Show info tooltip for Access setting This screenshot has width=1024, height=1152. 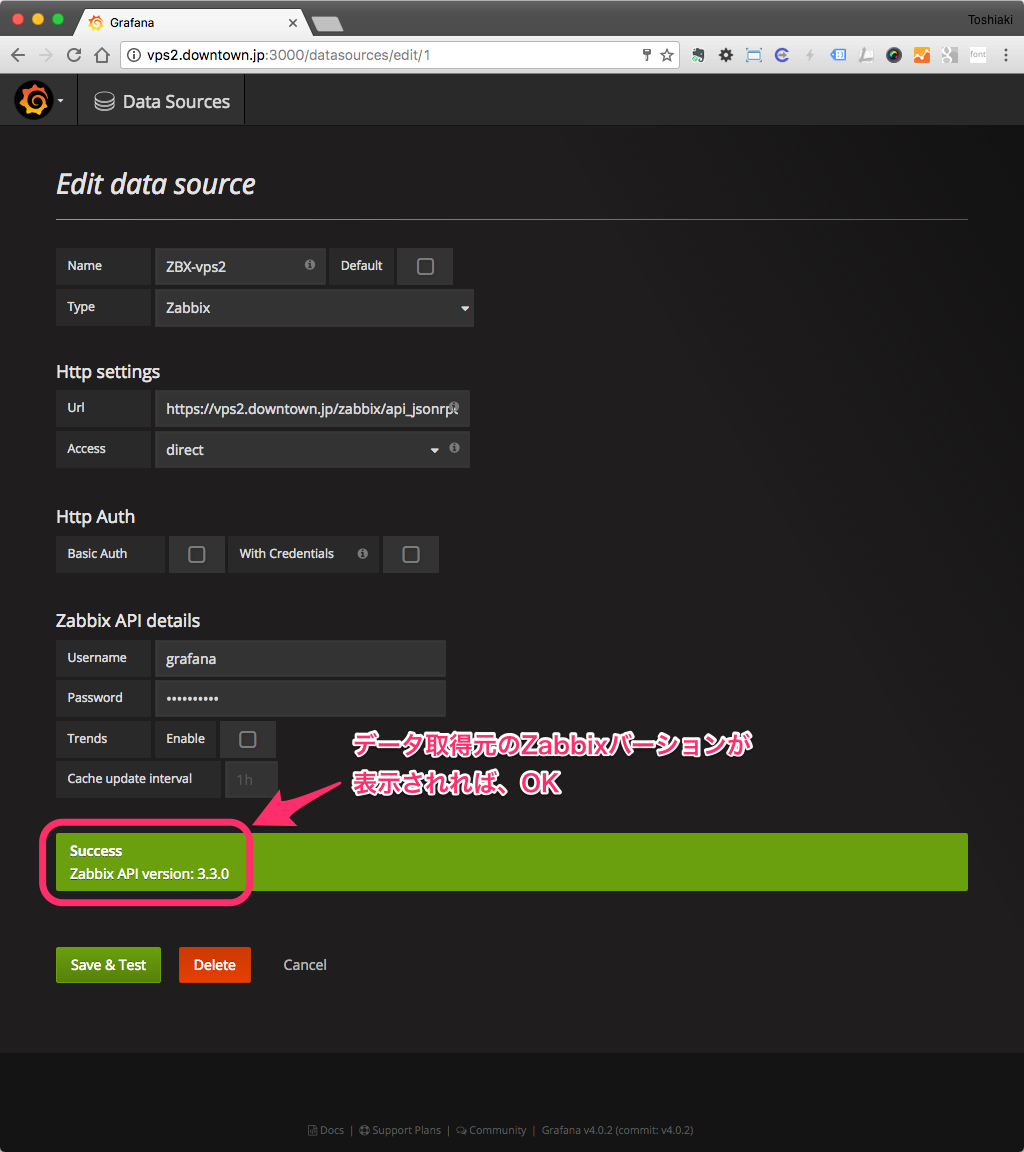(x=454, y=447)
